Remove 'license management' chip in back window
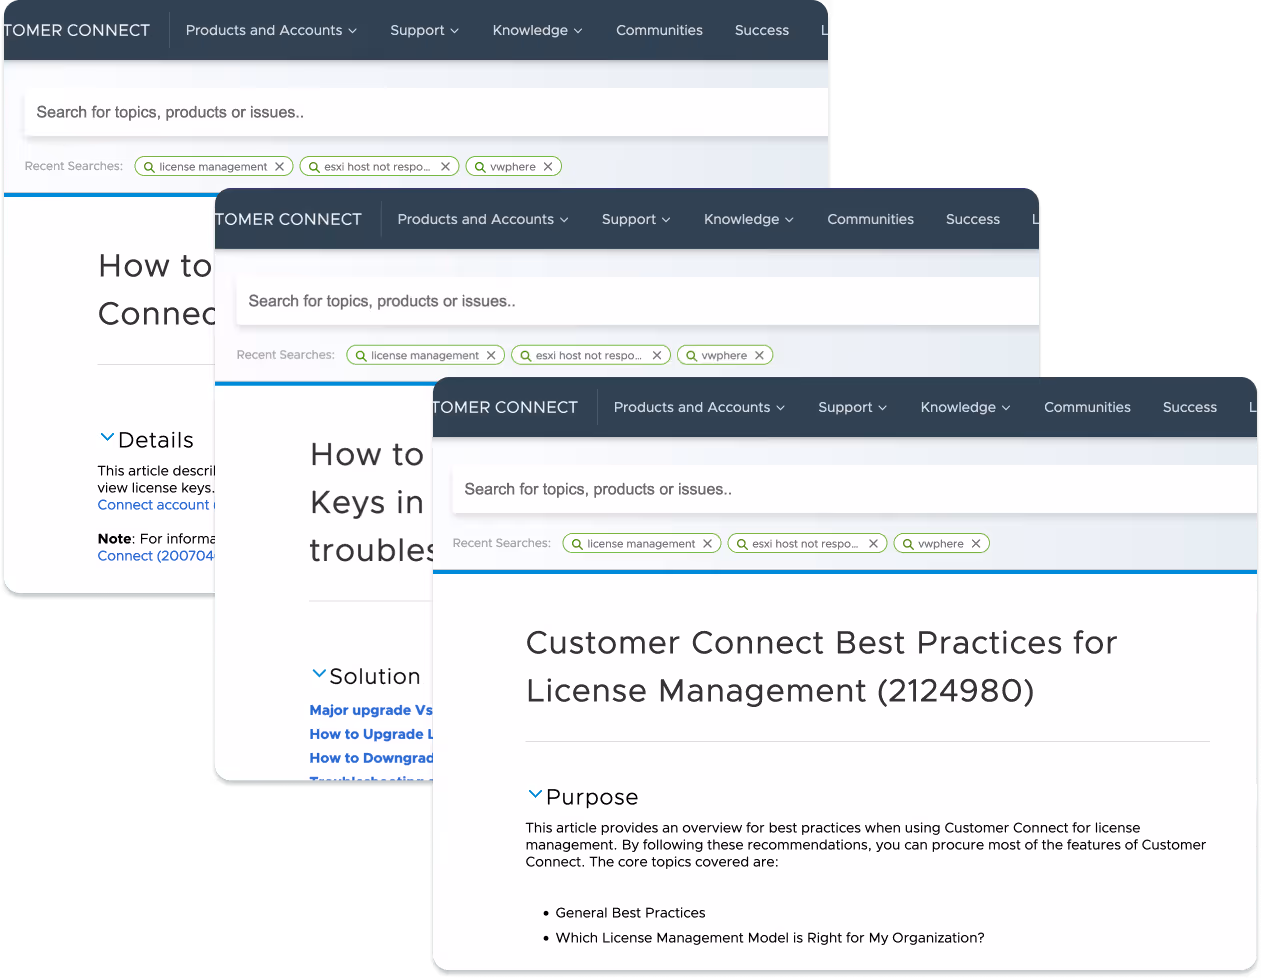 coord(280,167)
